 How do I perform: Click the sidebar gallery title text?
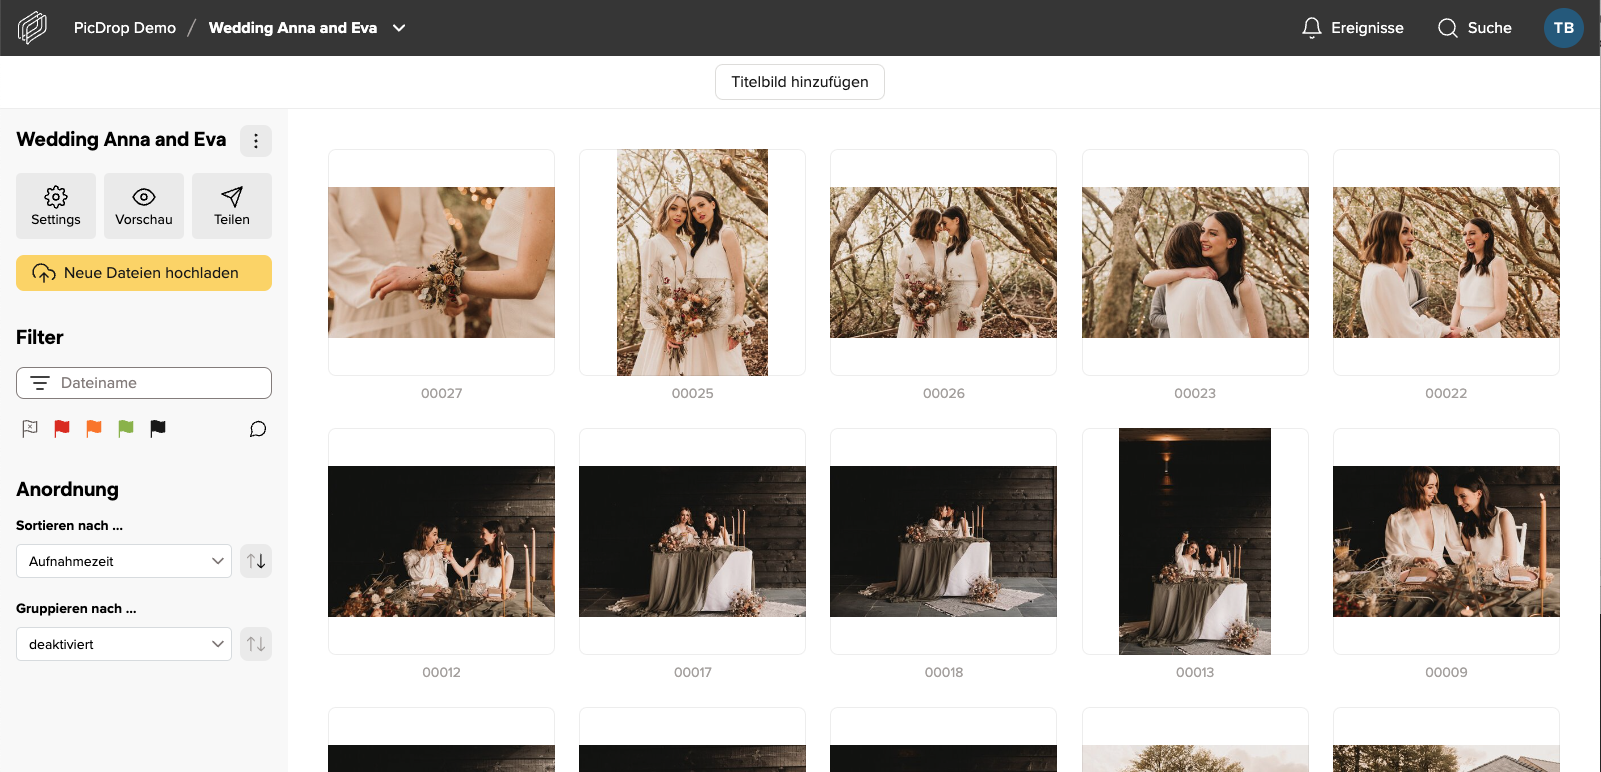(121, 140)
